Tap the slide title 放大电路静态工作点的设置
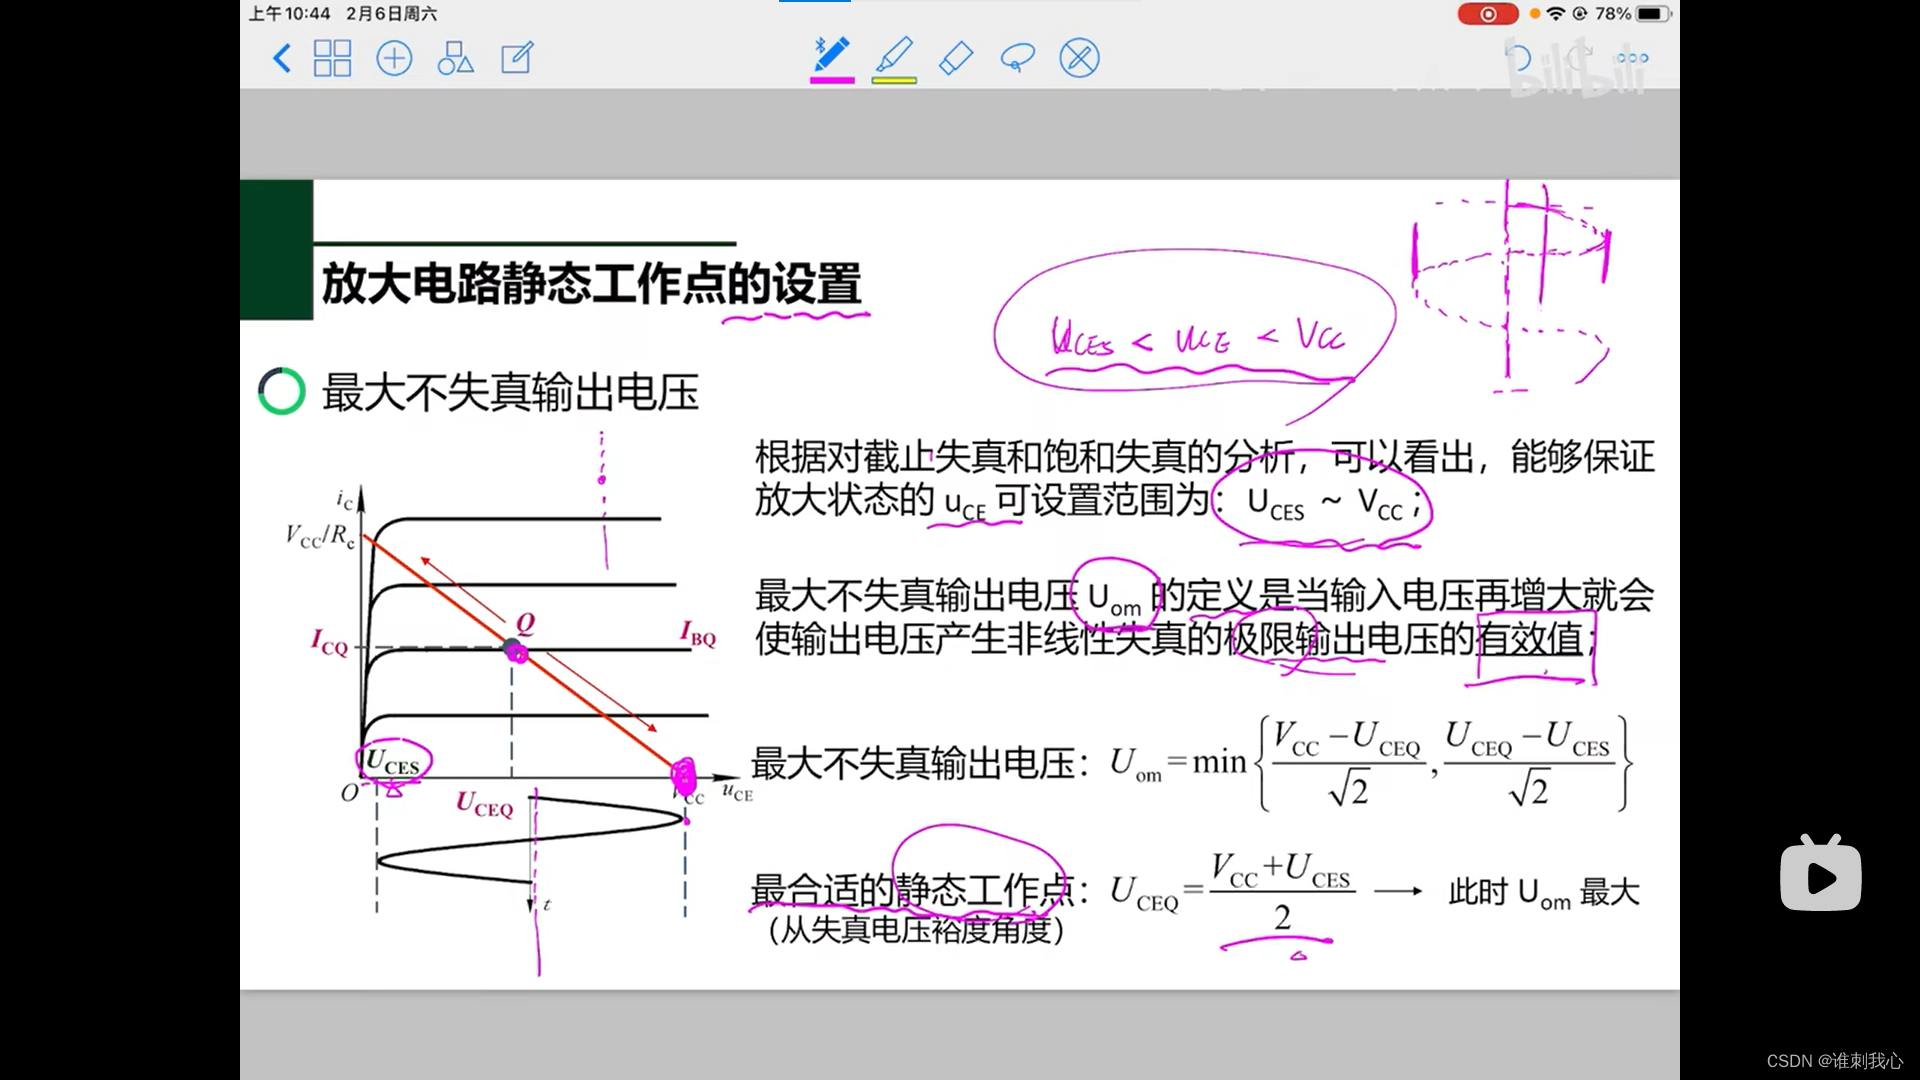Screen dimensions: 1920x1080 point(591,284)
